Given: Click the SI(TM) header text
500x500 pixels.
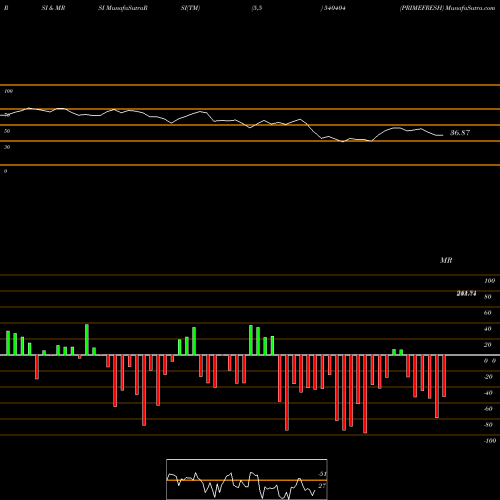Looking at the screenshot, I should tap(190, 8).
